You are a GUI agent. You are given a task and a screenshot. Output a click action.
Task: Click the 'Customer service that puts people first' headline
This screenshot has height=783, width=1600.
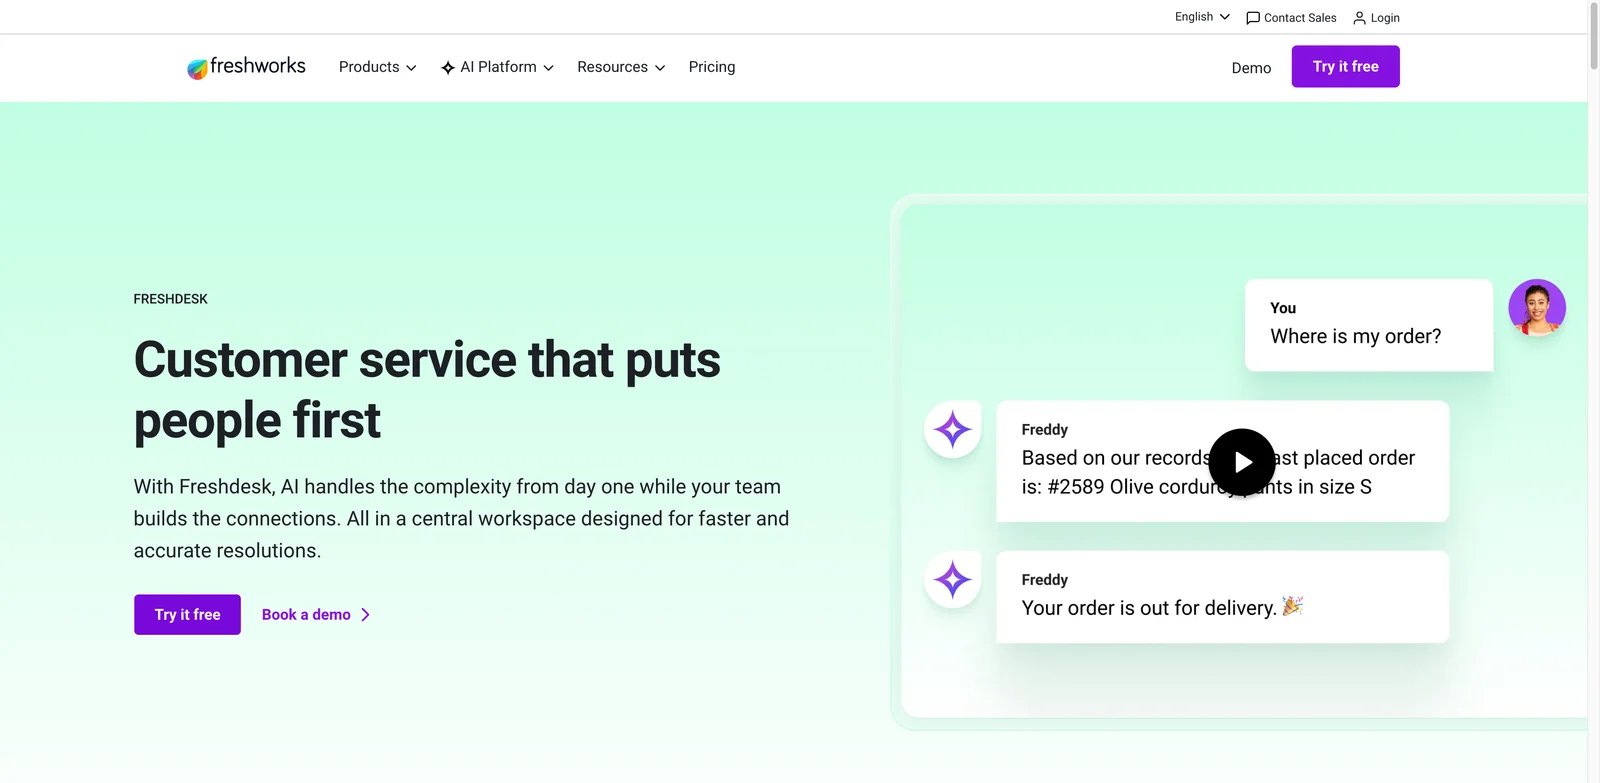(x=427, y=390)
